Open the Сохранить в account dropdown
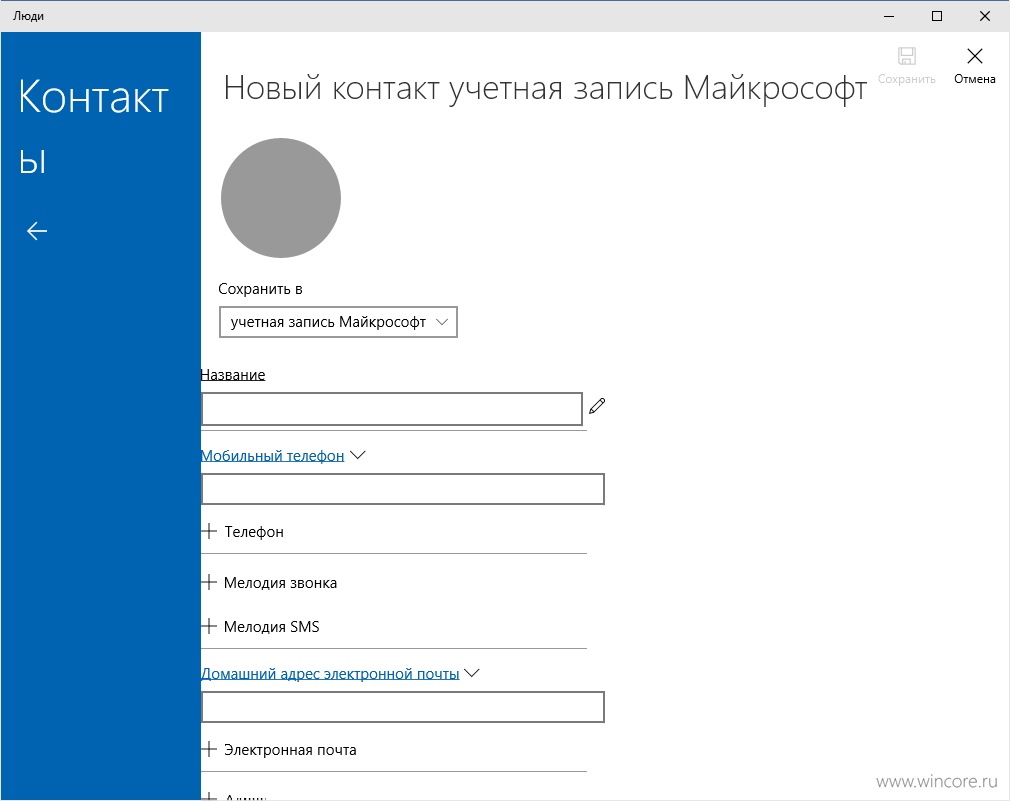 pyautogui.click(x=338, y=322)
